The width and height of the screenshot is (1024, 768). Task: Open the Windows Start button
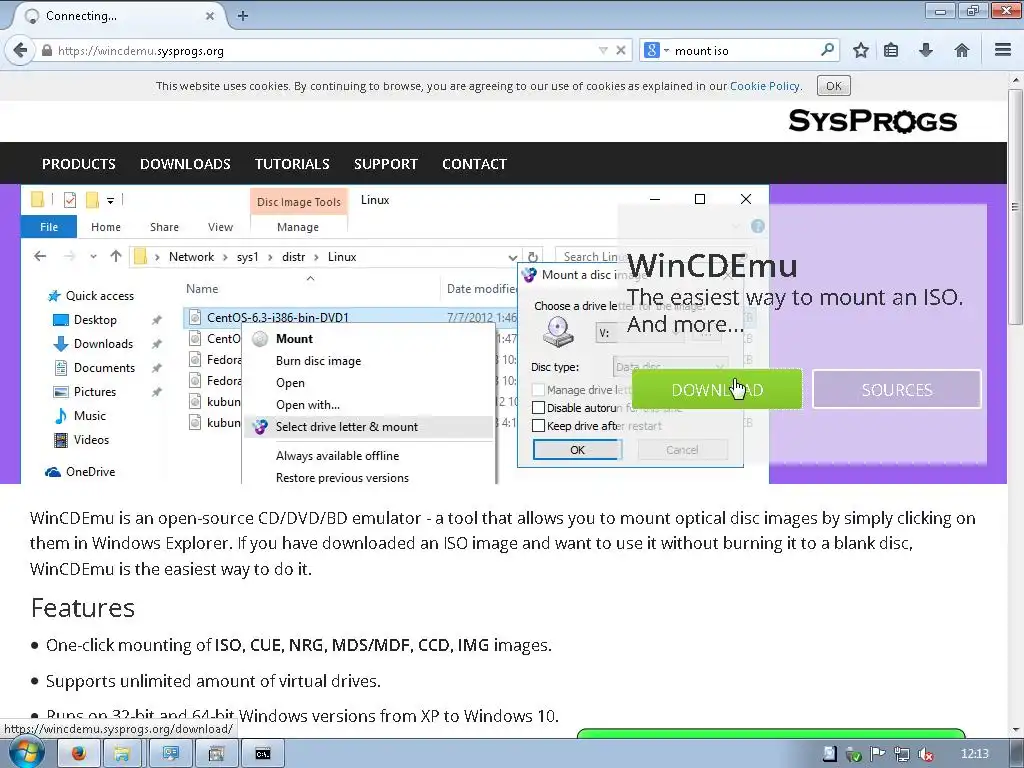(26, 753)
